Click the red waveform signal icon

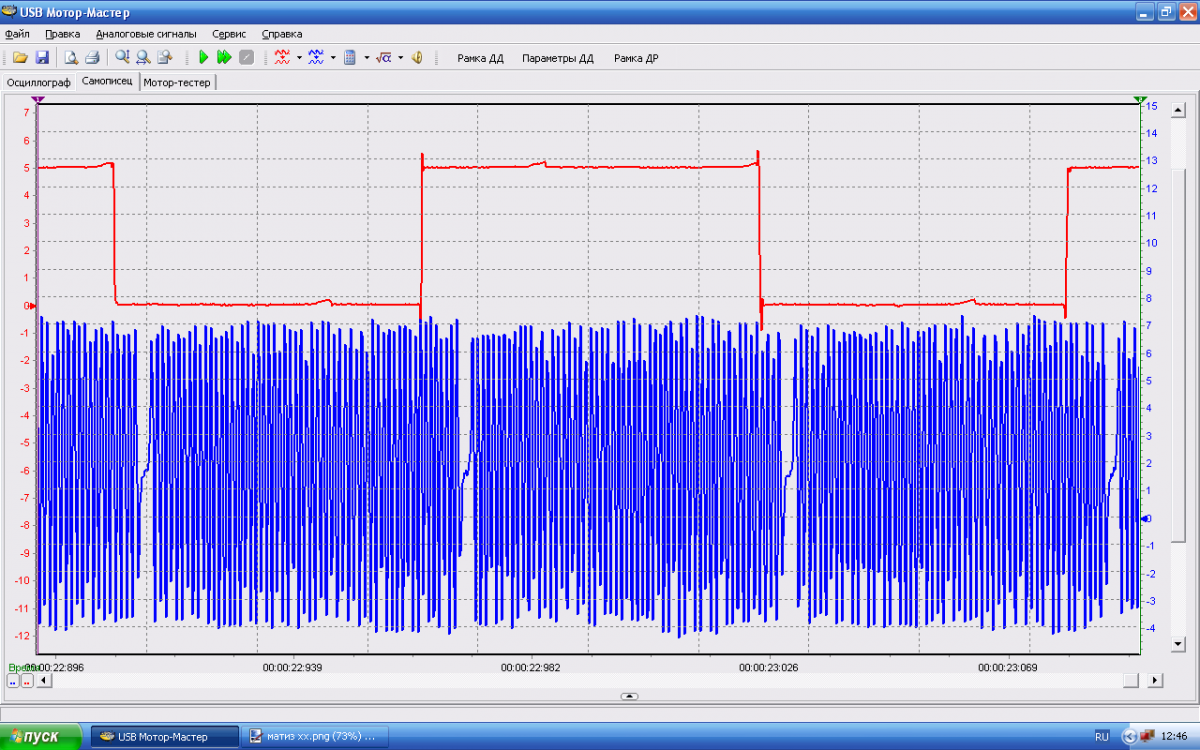(x=282, y=58)
